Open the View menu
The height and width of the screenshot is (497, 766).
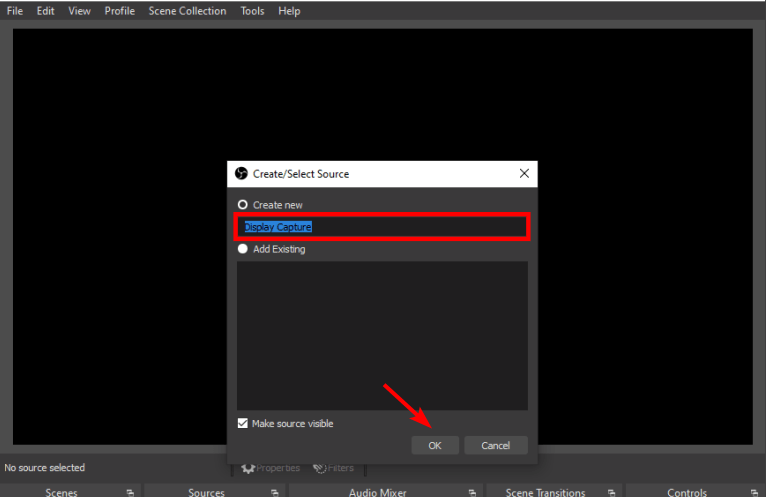[x=79, y=11]
